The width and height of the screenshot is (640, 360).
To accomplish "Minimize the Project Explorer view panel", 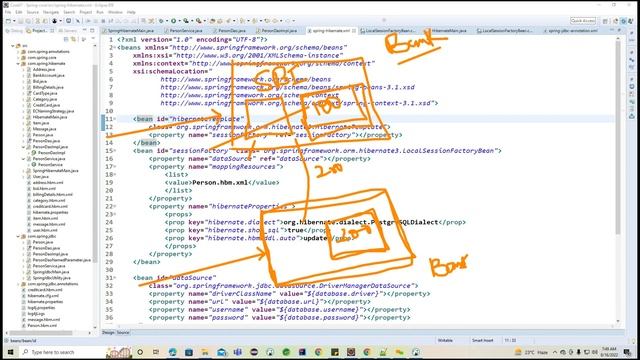I will coord(84,31).
